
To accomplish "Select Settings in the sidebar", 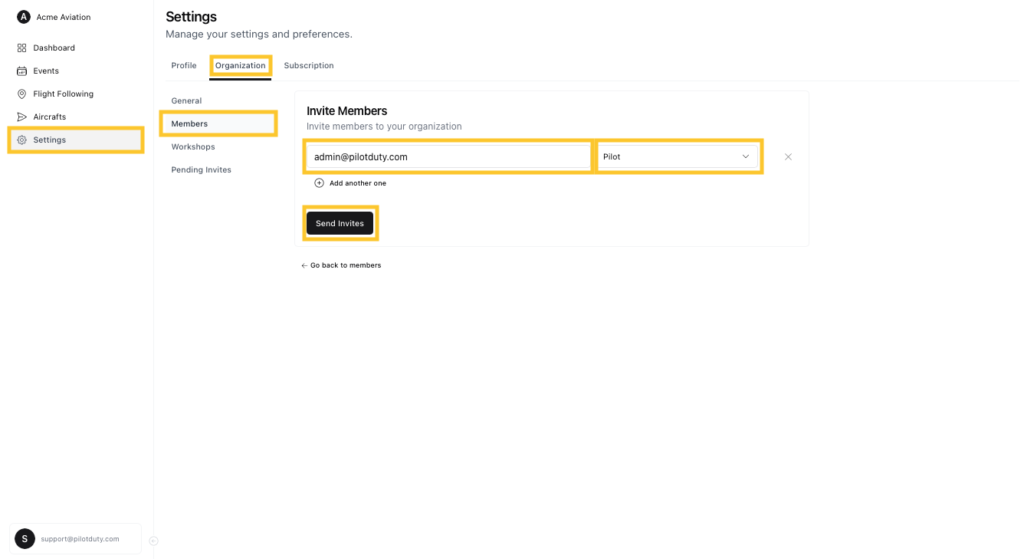I will [76, 140].
